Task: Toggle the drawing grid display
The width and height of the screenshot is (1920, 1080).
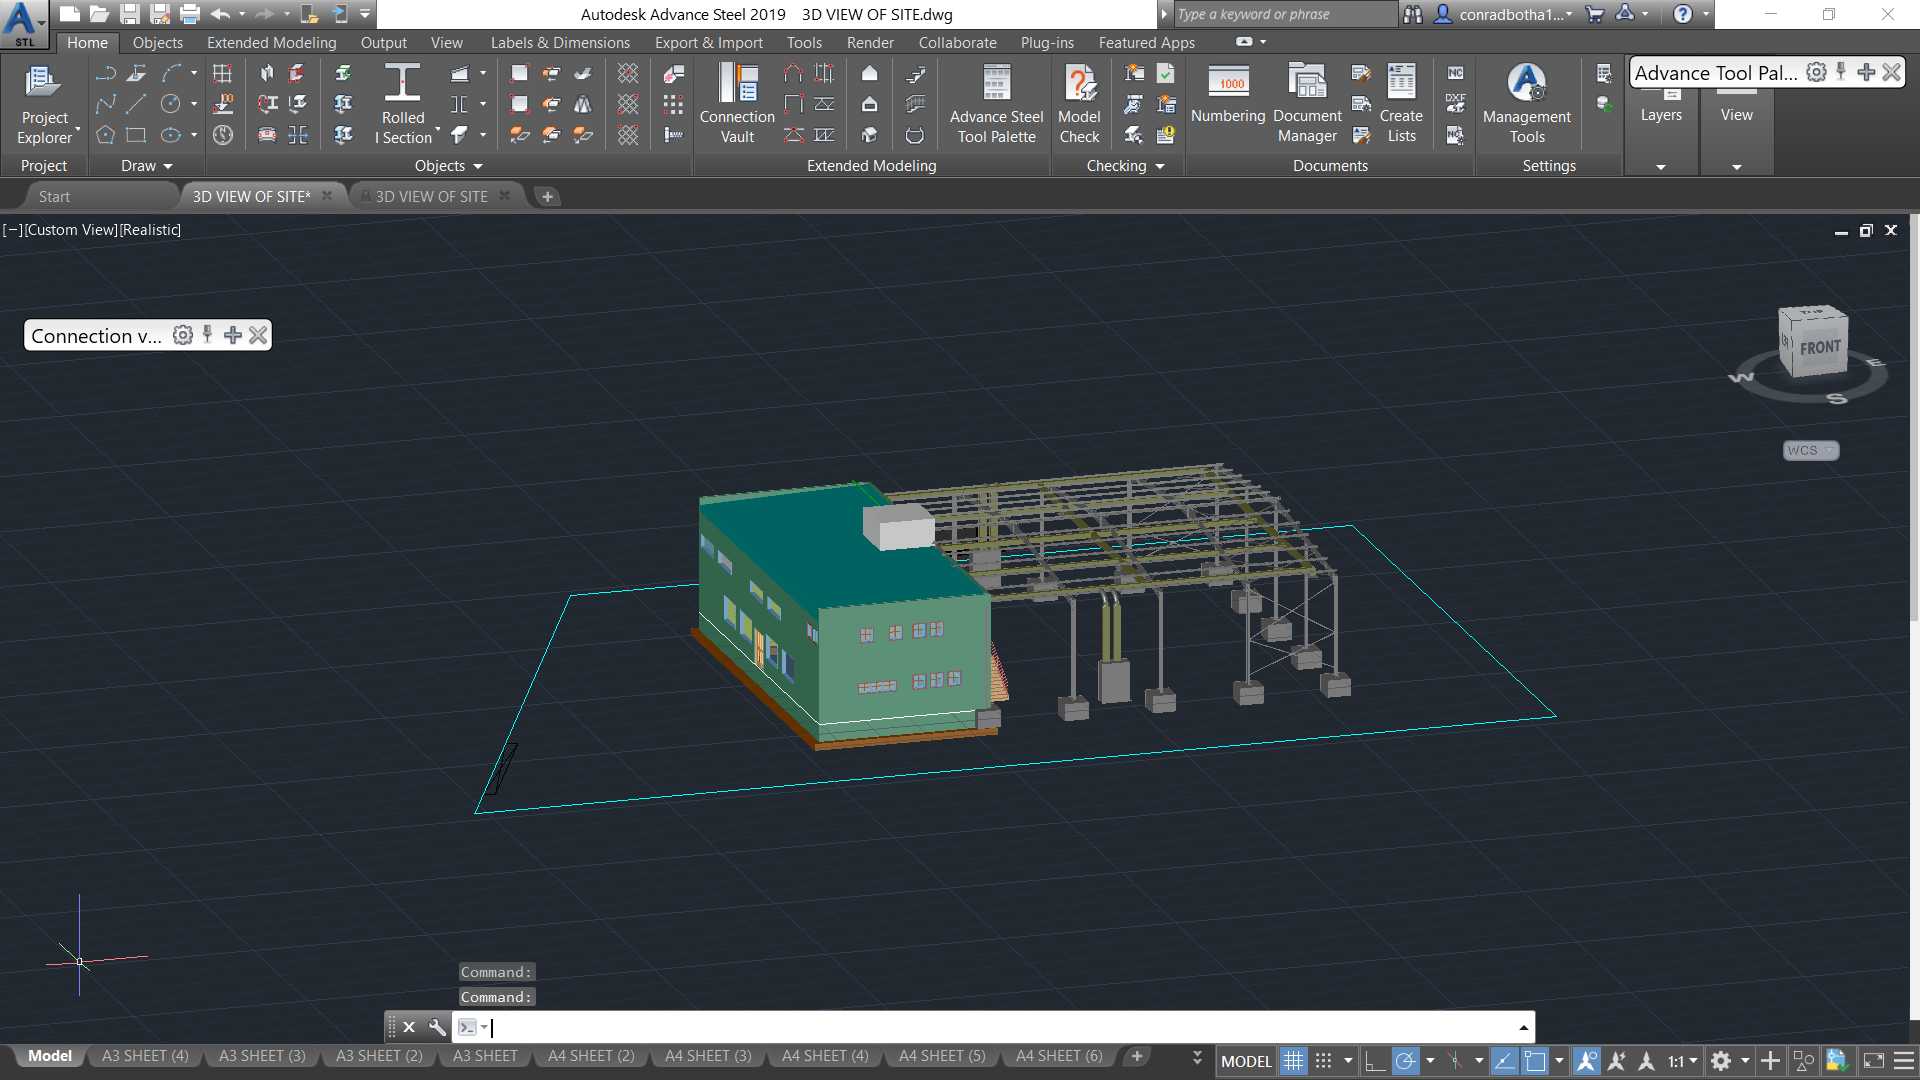Action: click(1293, 1061)
